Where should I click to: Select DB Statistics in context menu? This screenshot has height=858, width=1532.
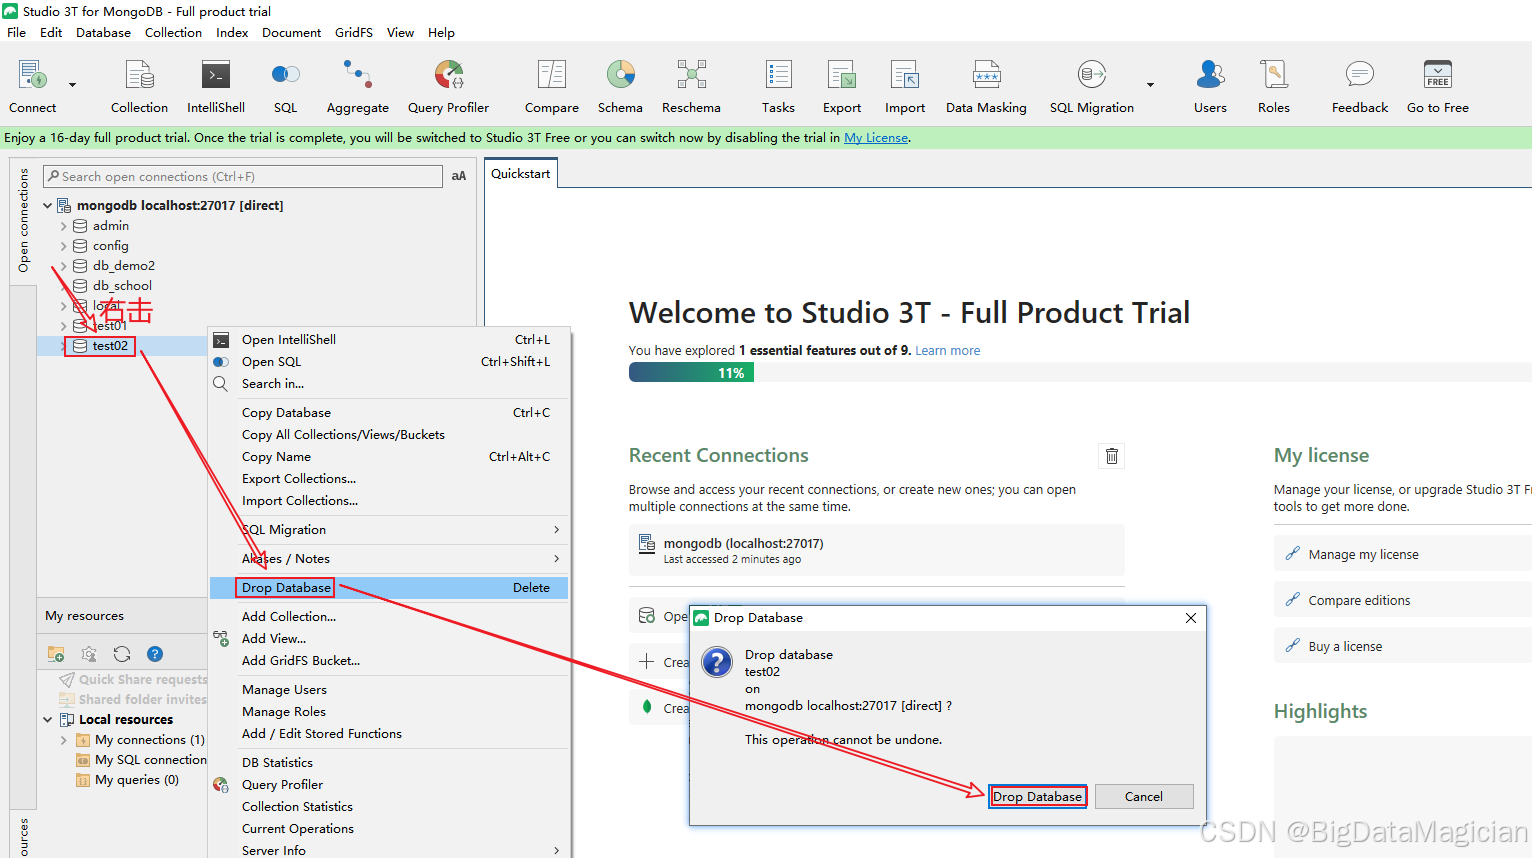pyautogui.click(x=389, y=763)
